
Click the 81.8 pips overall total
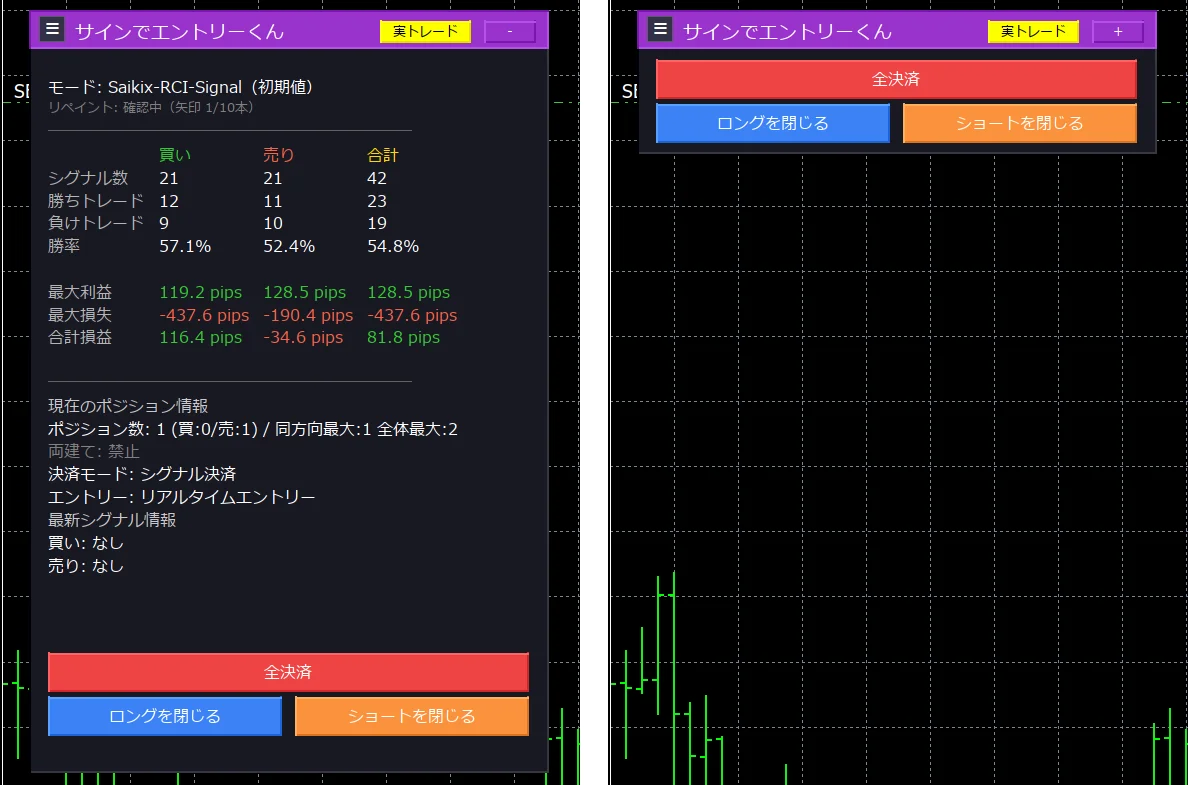(x=403, y=338)
